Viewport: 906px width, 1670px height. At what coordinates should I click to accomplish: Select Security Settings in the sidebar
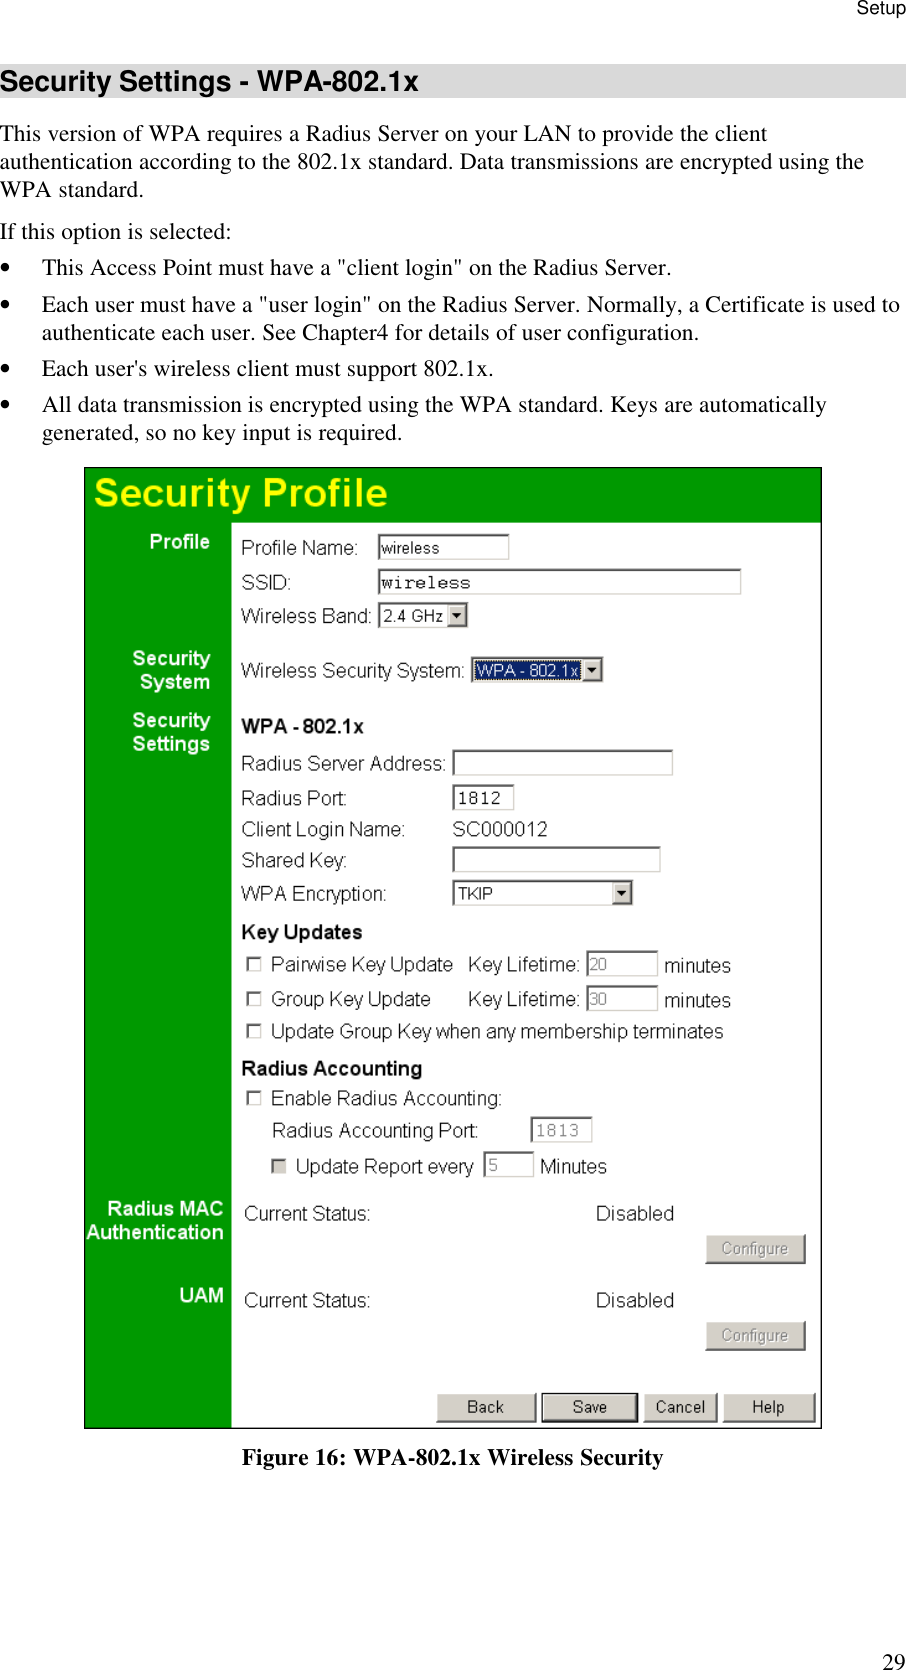[171, 731]
